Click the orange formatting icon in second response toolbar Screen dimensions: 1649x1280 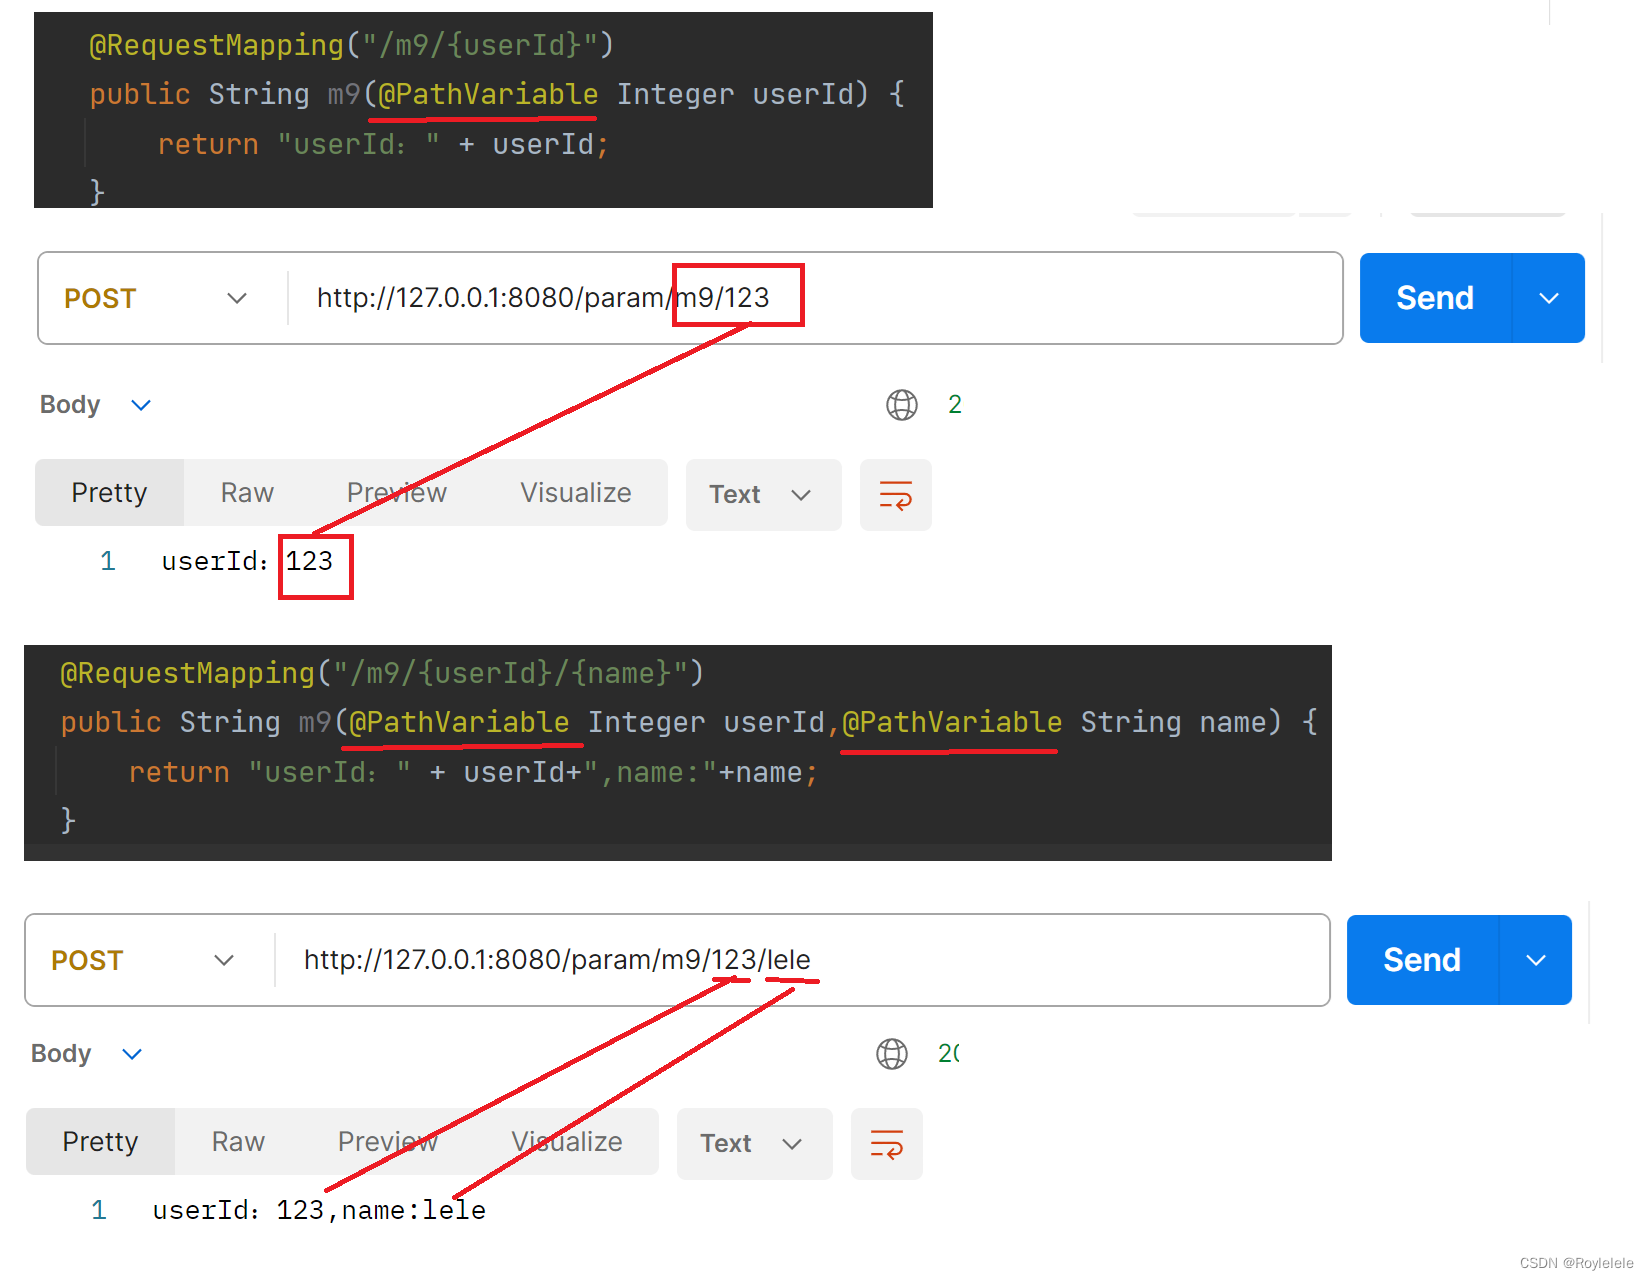[886, 1143]
